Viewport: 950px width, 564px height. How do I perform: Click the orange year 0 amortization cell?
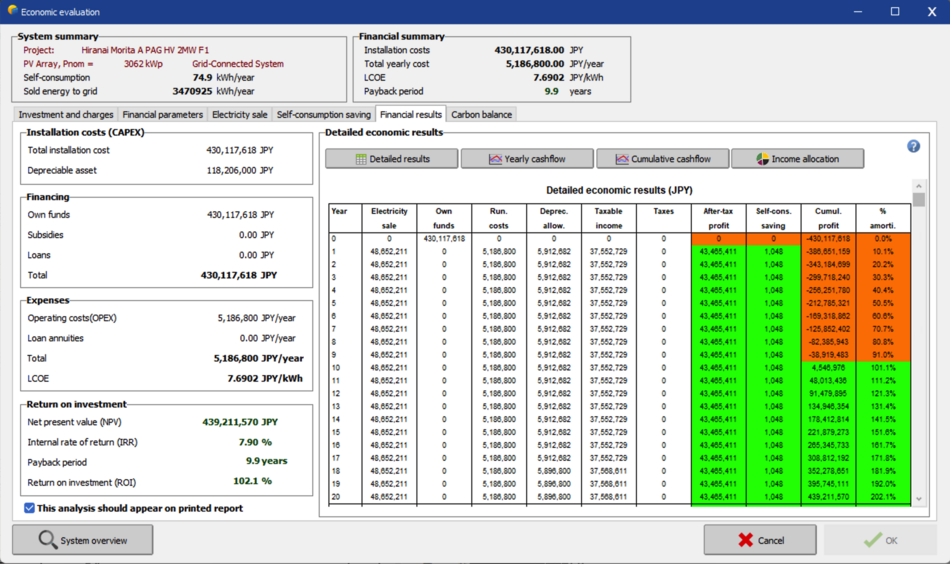click(x=883, y=239)
